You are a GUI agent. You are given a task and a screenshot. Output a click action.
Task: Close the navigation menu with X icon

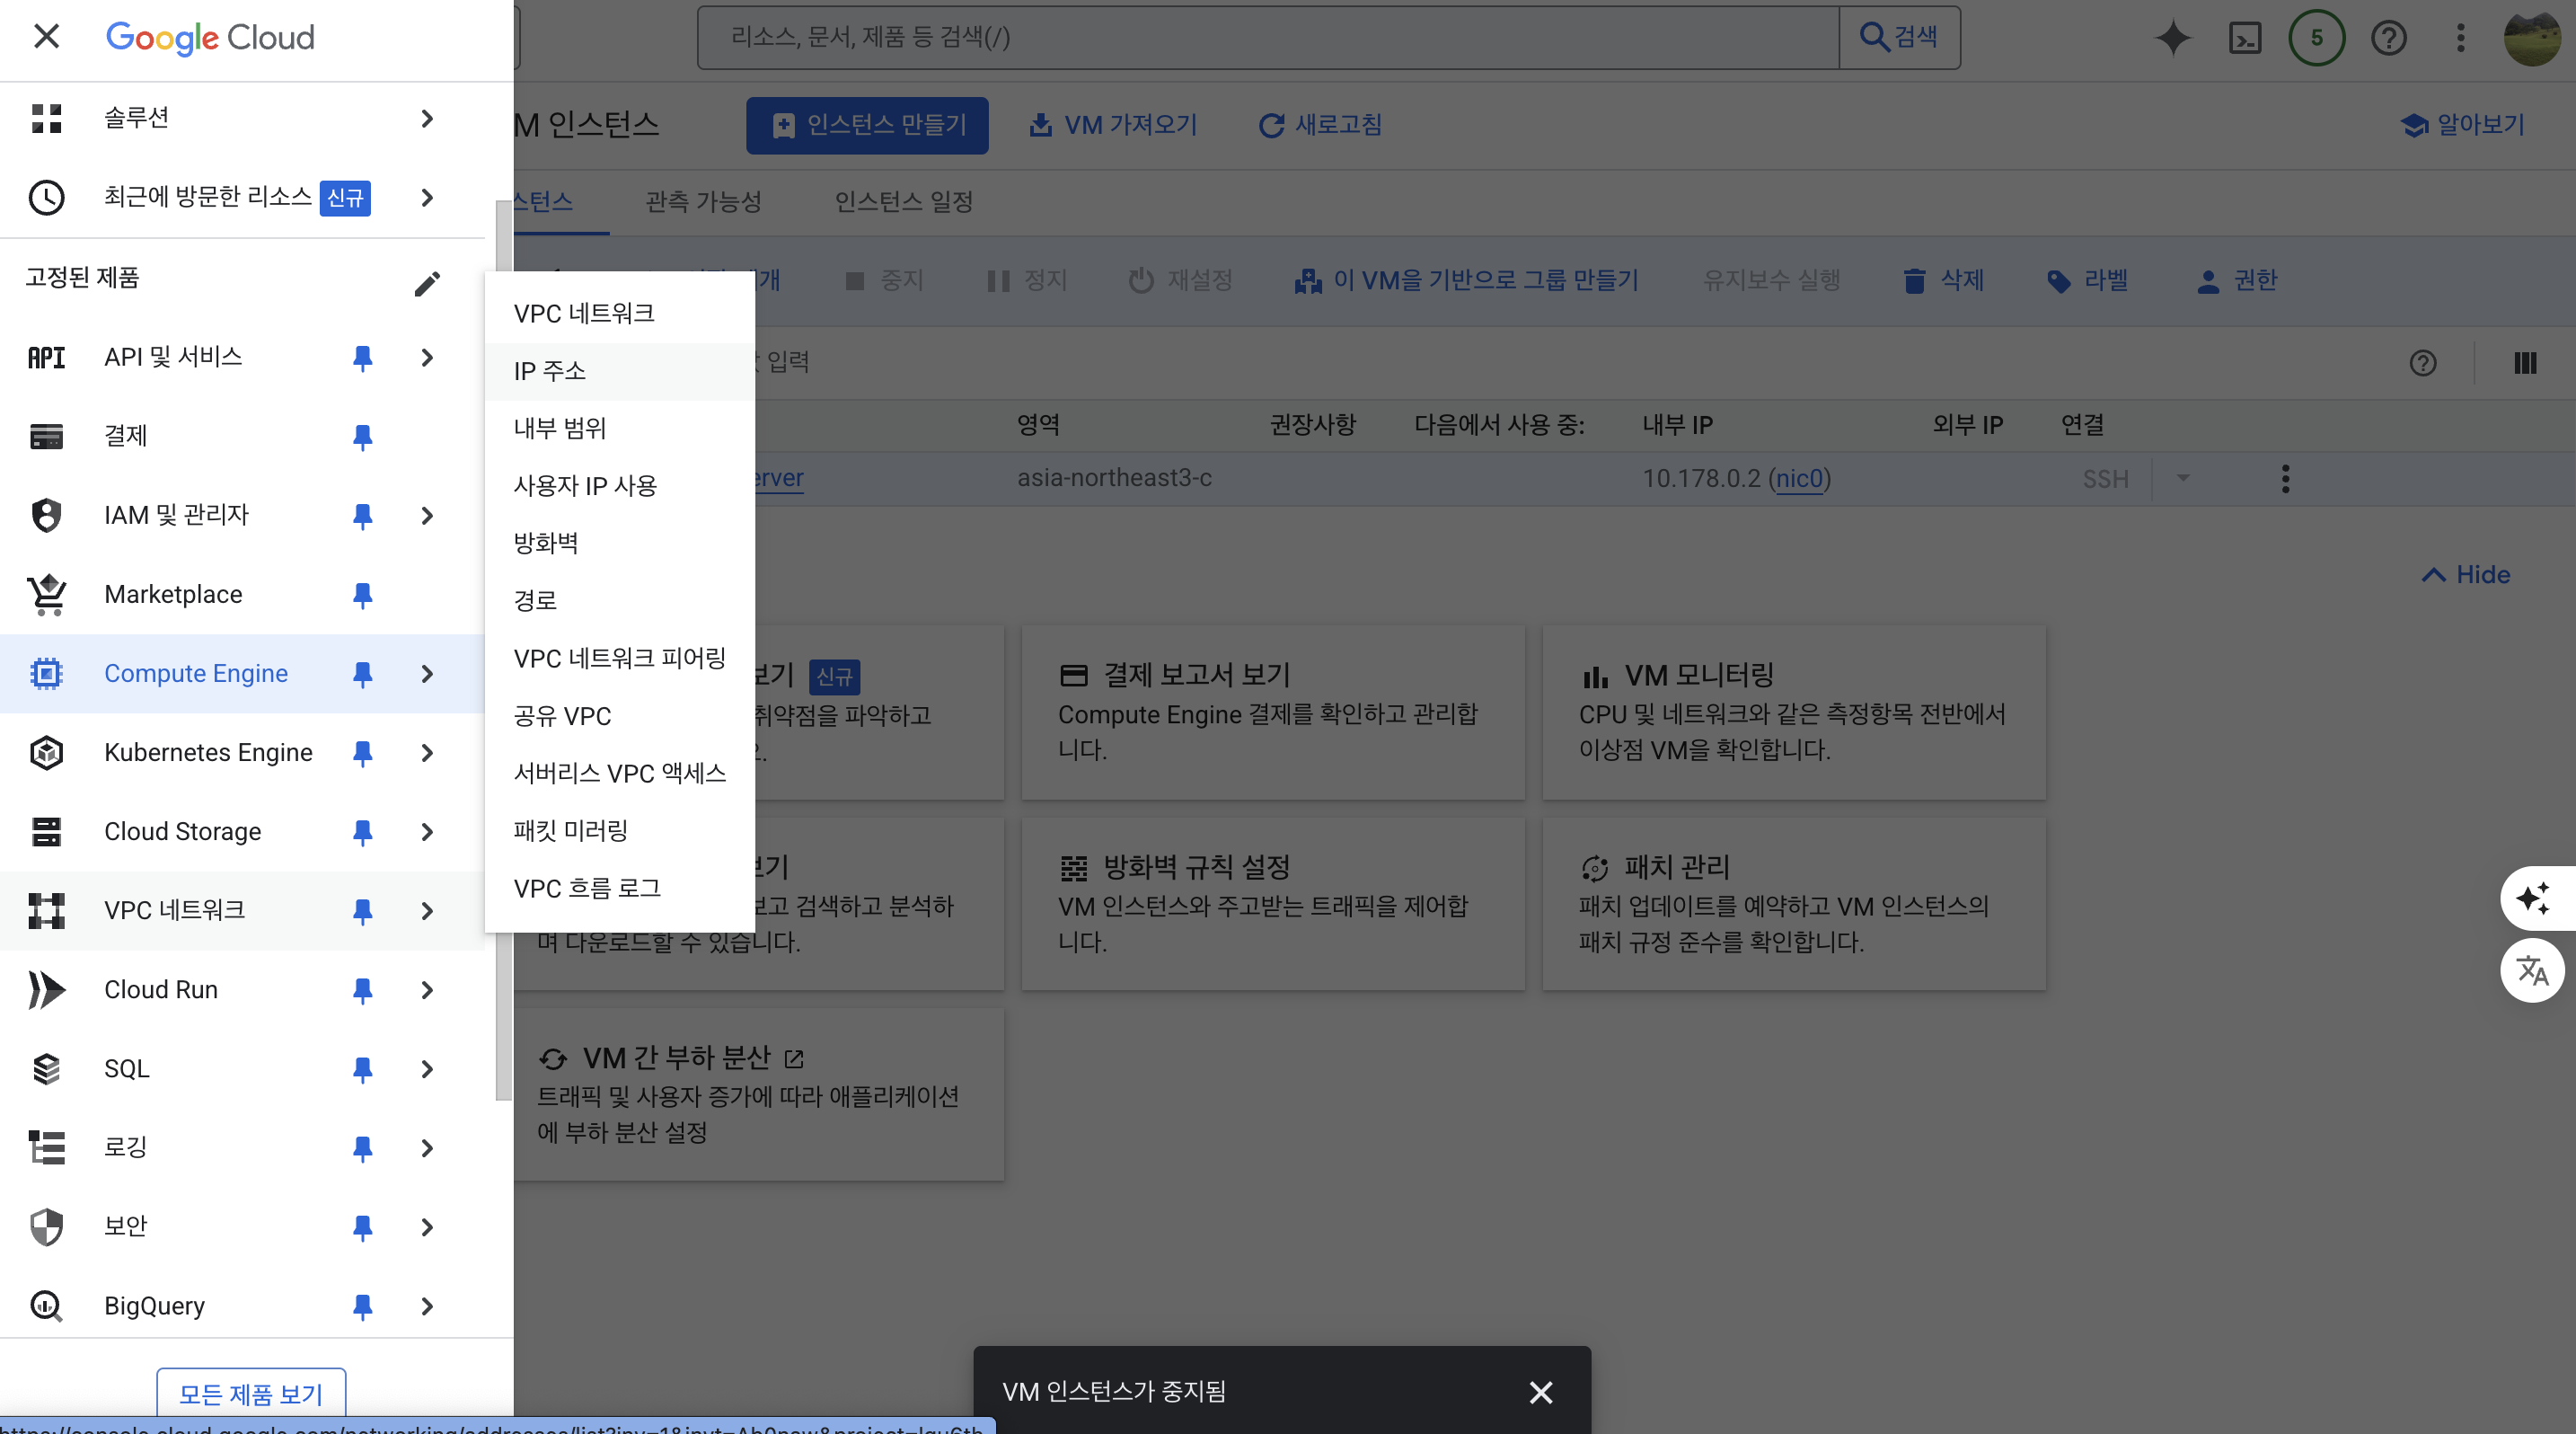46,37
